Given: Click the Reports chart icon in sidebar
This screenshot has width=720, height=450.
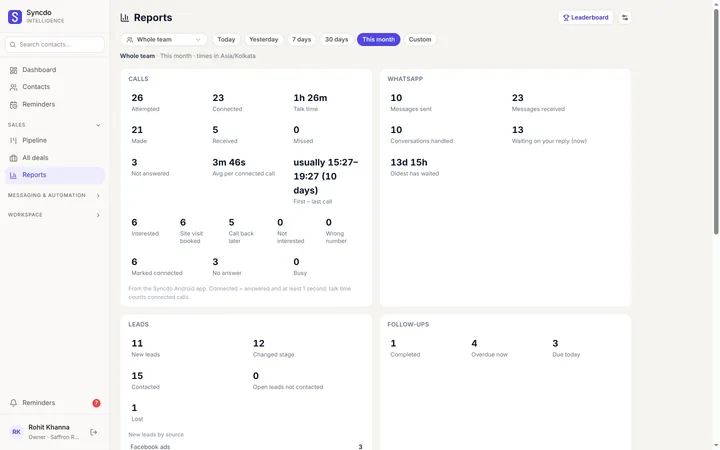Looking at the screenshot, I should 13,175.
